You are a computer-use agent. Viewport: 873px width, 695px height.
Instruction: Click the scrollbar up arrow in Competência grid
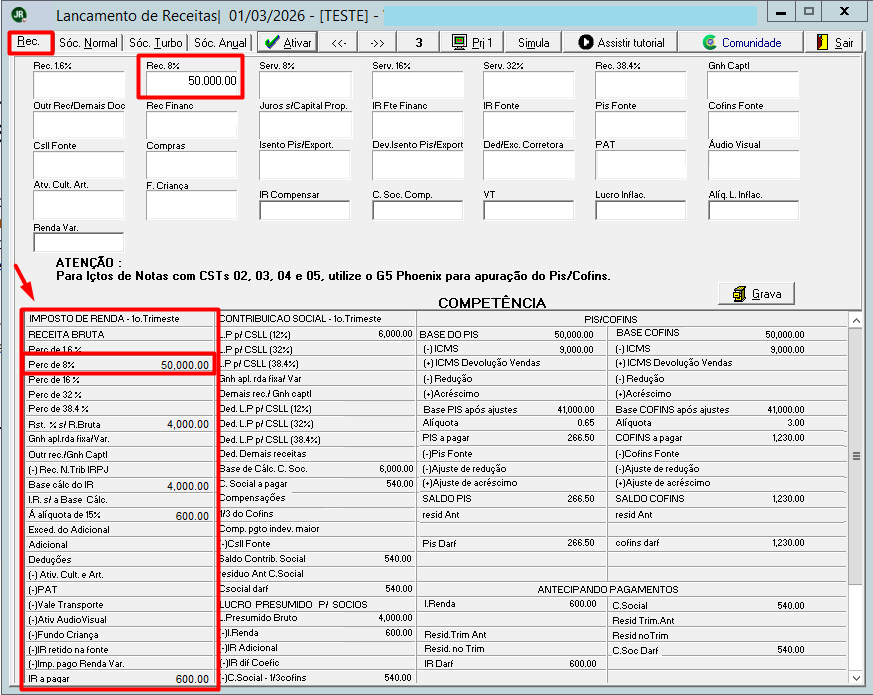(856, 320)
